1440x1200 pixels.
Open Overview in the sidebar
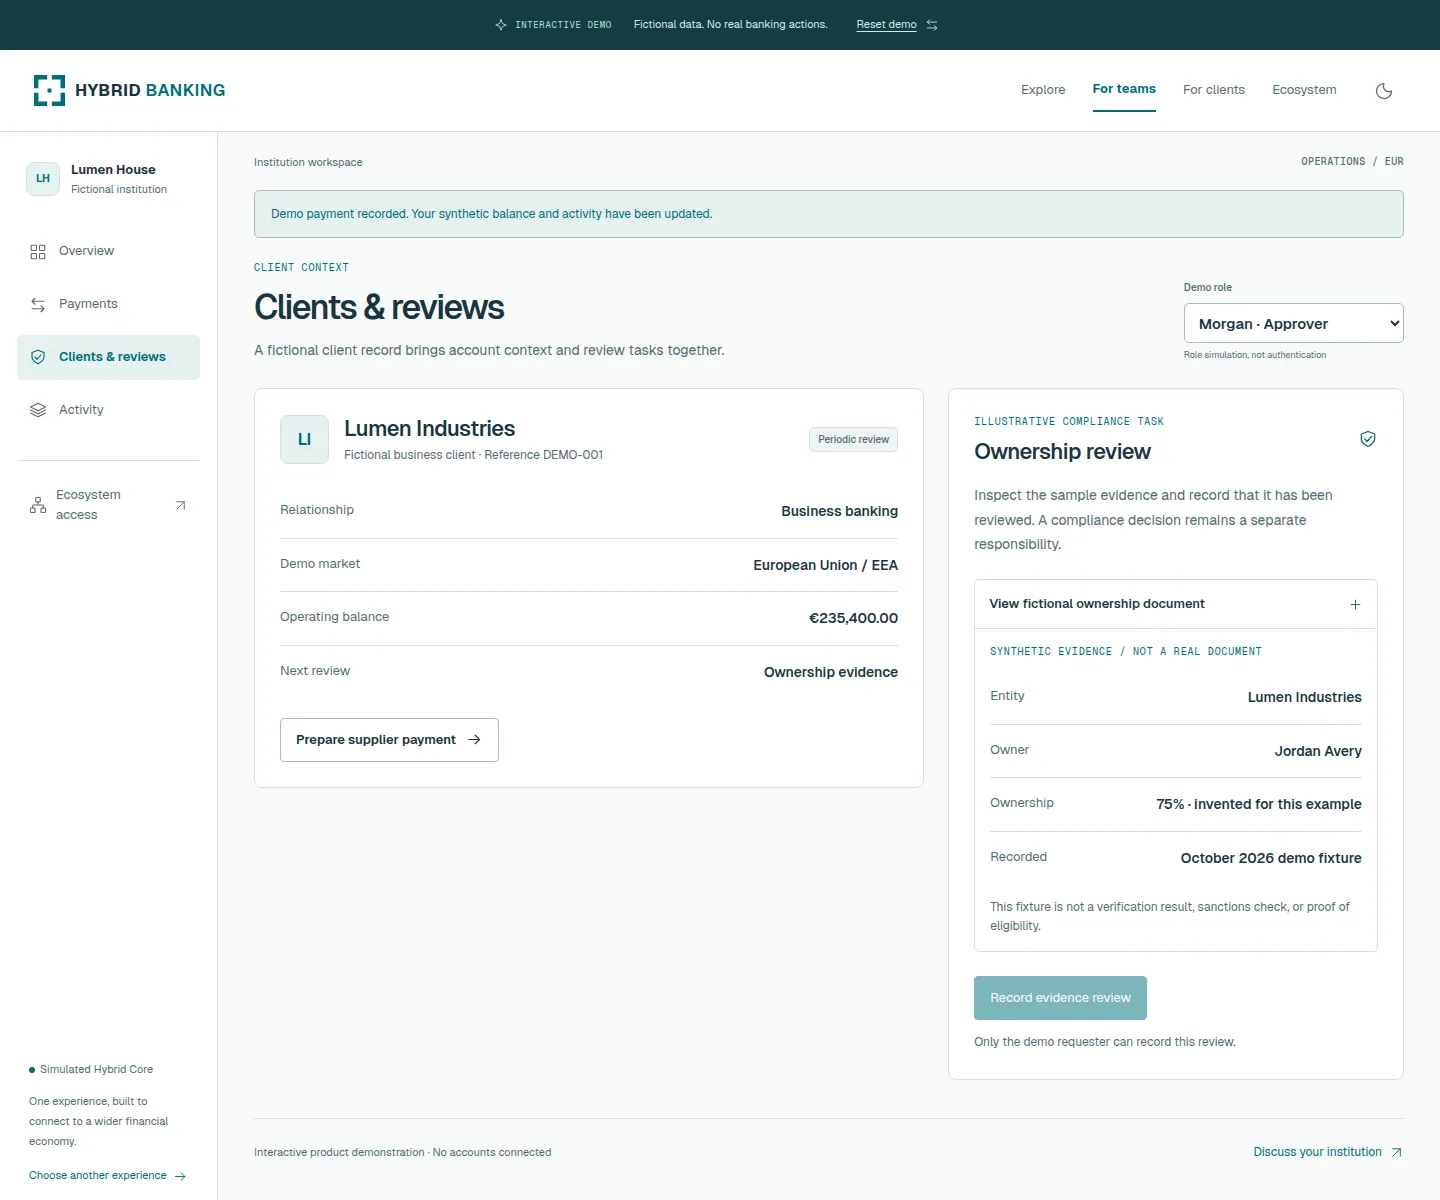[x=108, y=251]
